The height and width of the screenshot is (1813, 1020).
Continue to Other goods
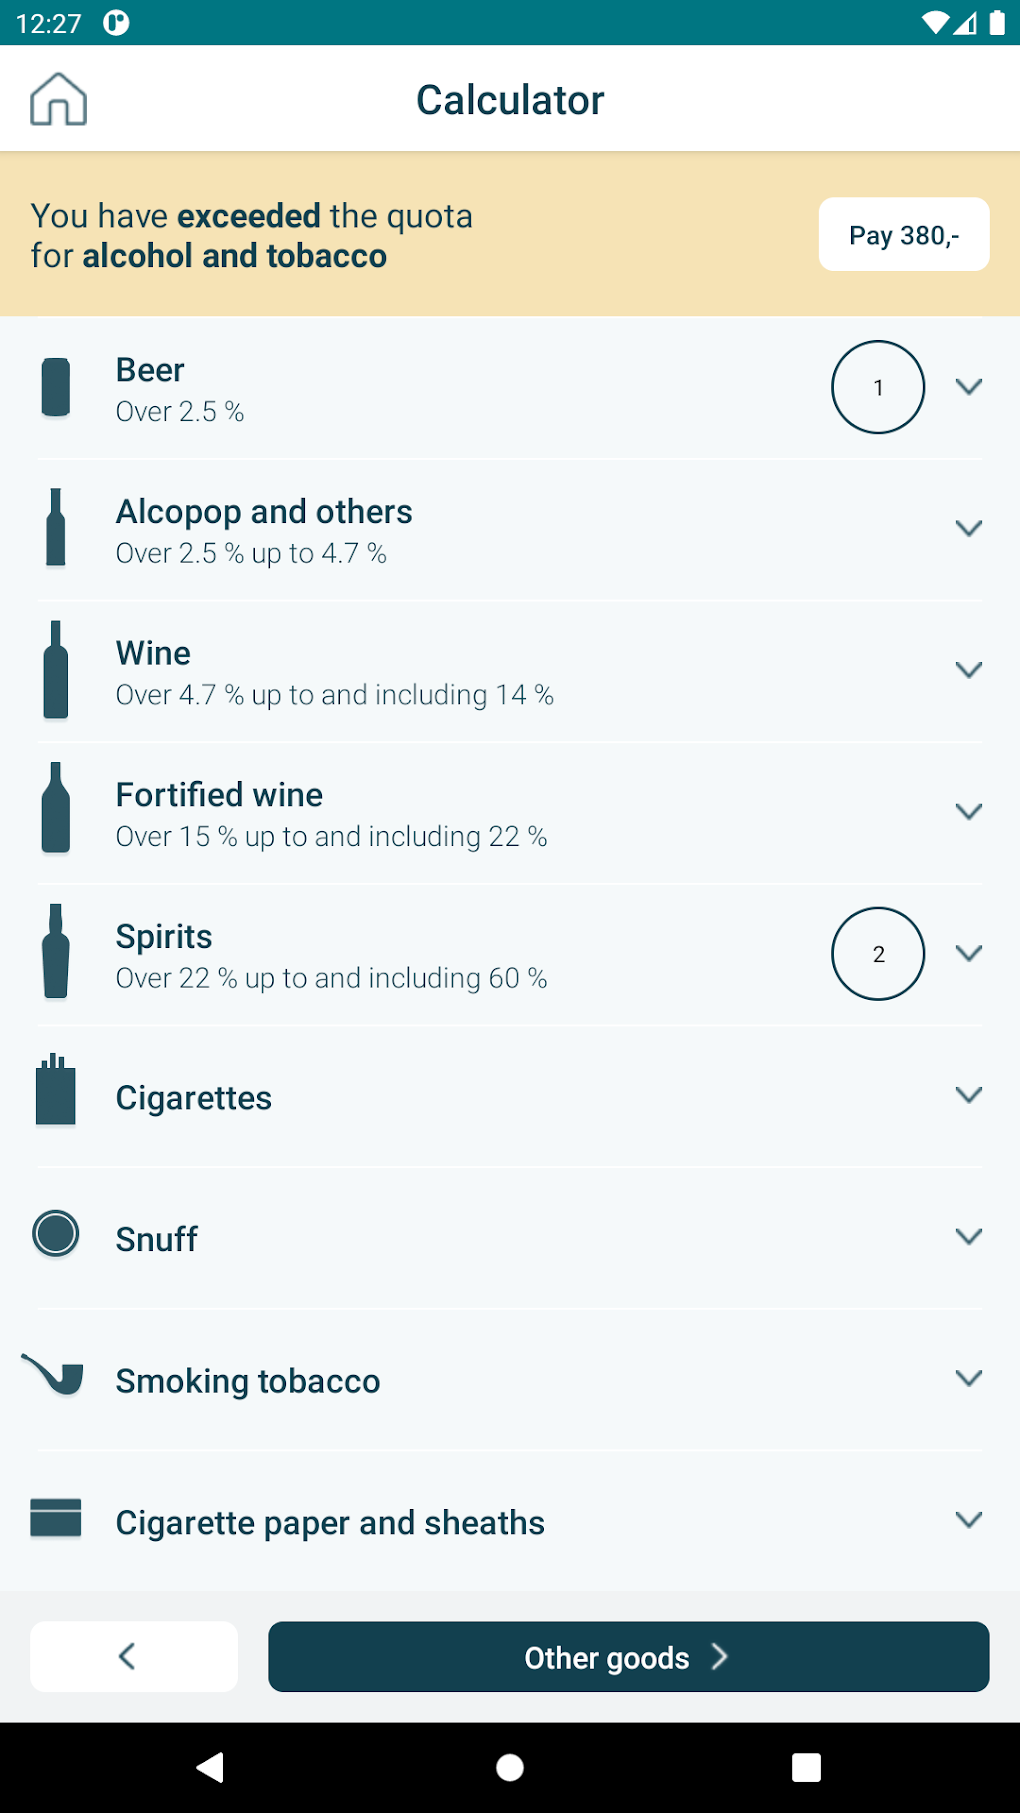point(628,1657)
